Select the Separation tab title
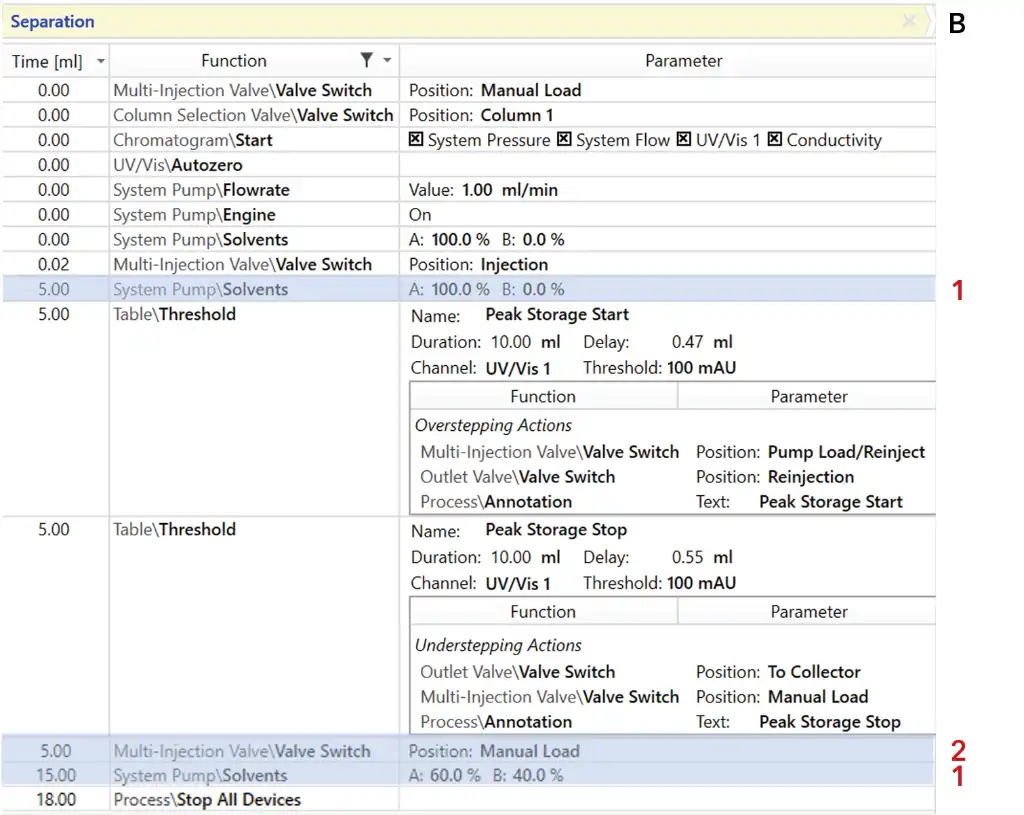This screenshot has width=1024, height=815. 52,21
